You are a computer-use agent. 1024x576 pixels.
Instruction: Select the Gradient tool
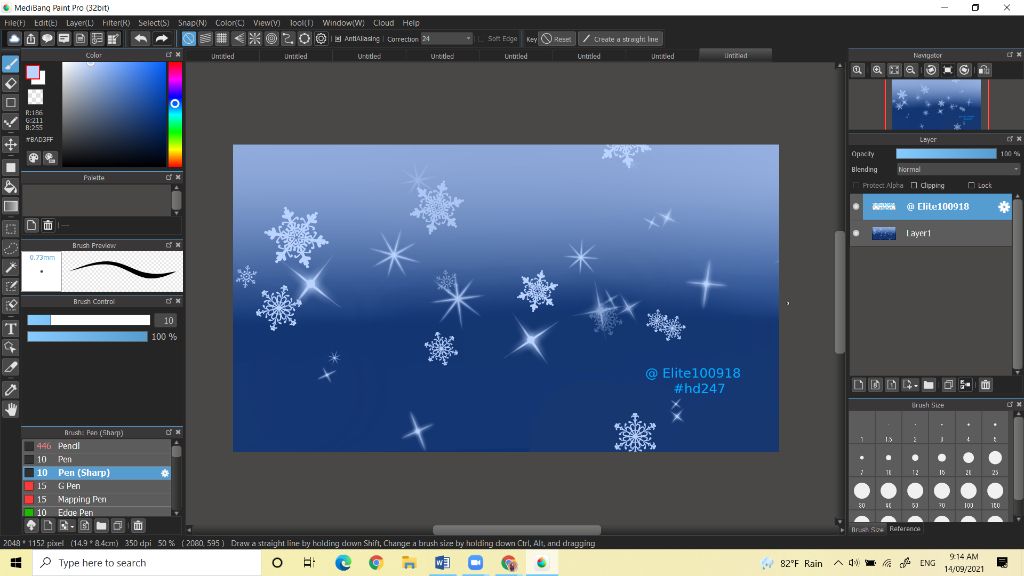[10, 206]
